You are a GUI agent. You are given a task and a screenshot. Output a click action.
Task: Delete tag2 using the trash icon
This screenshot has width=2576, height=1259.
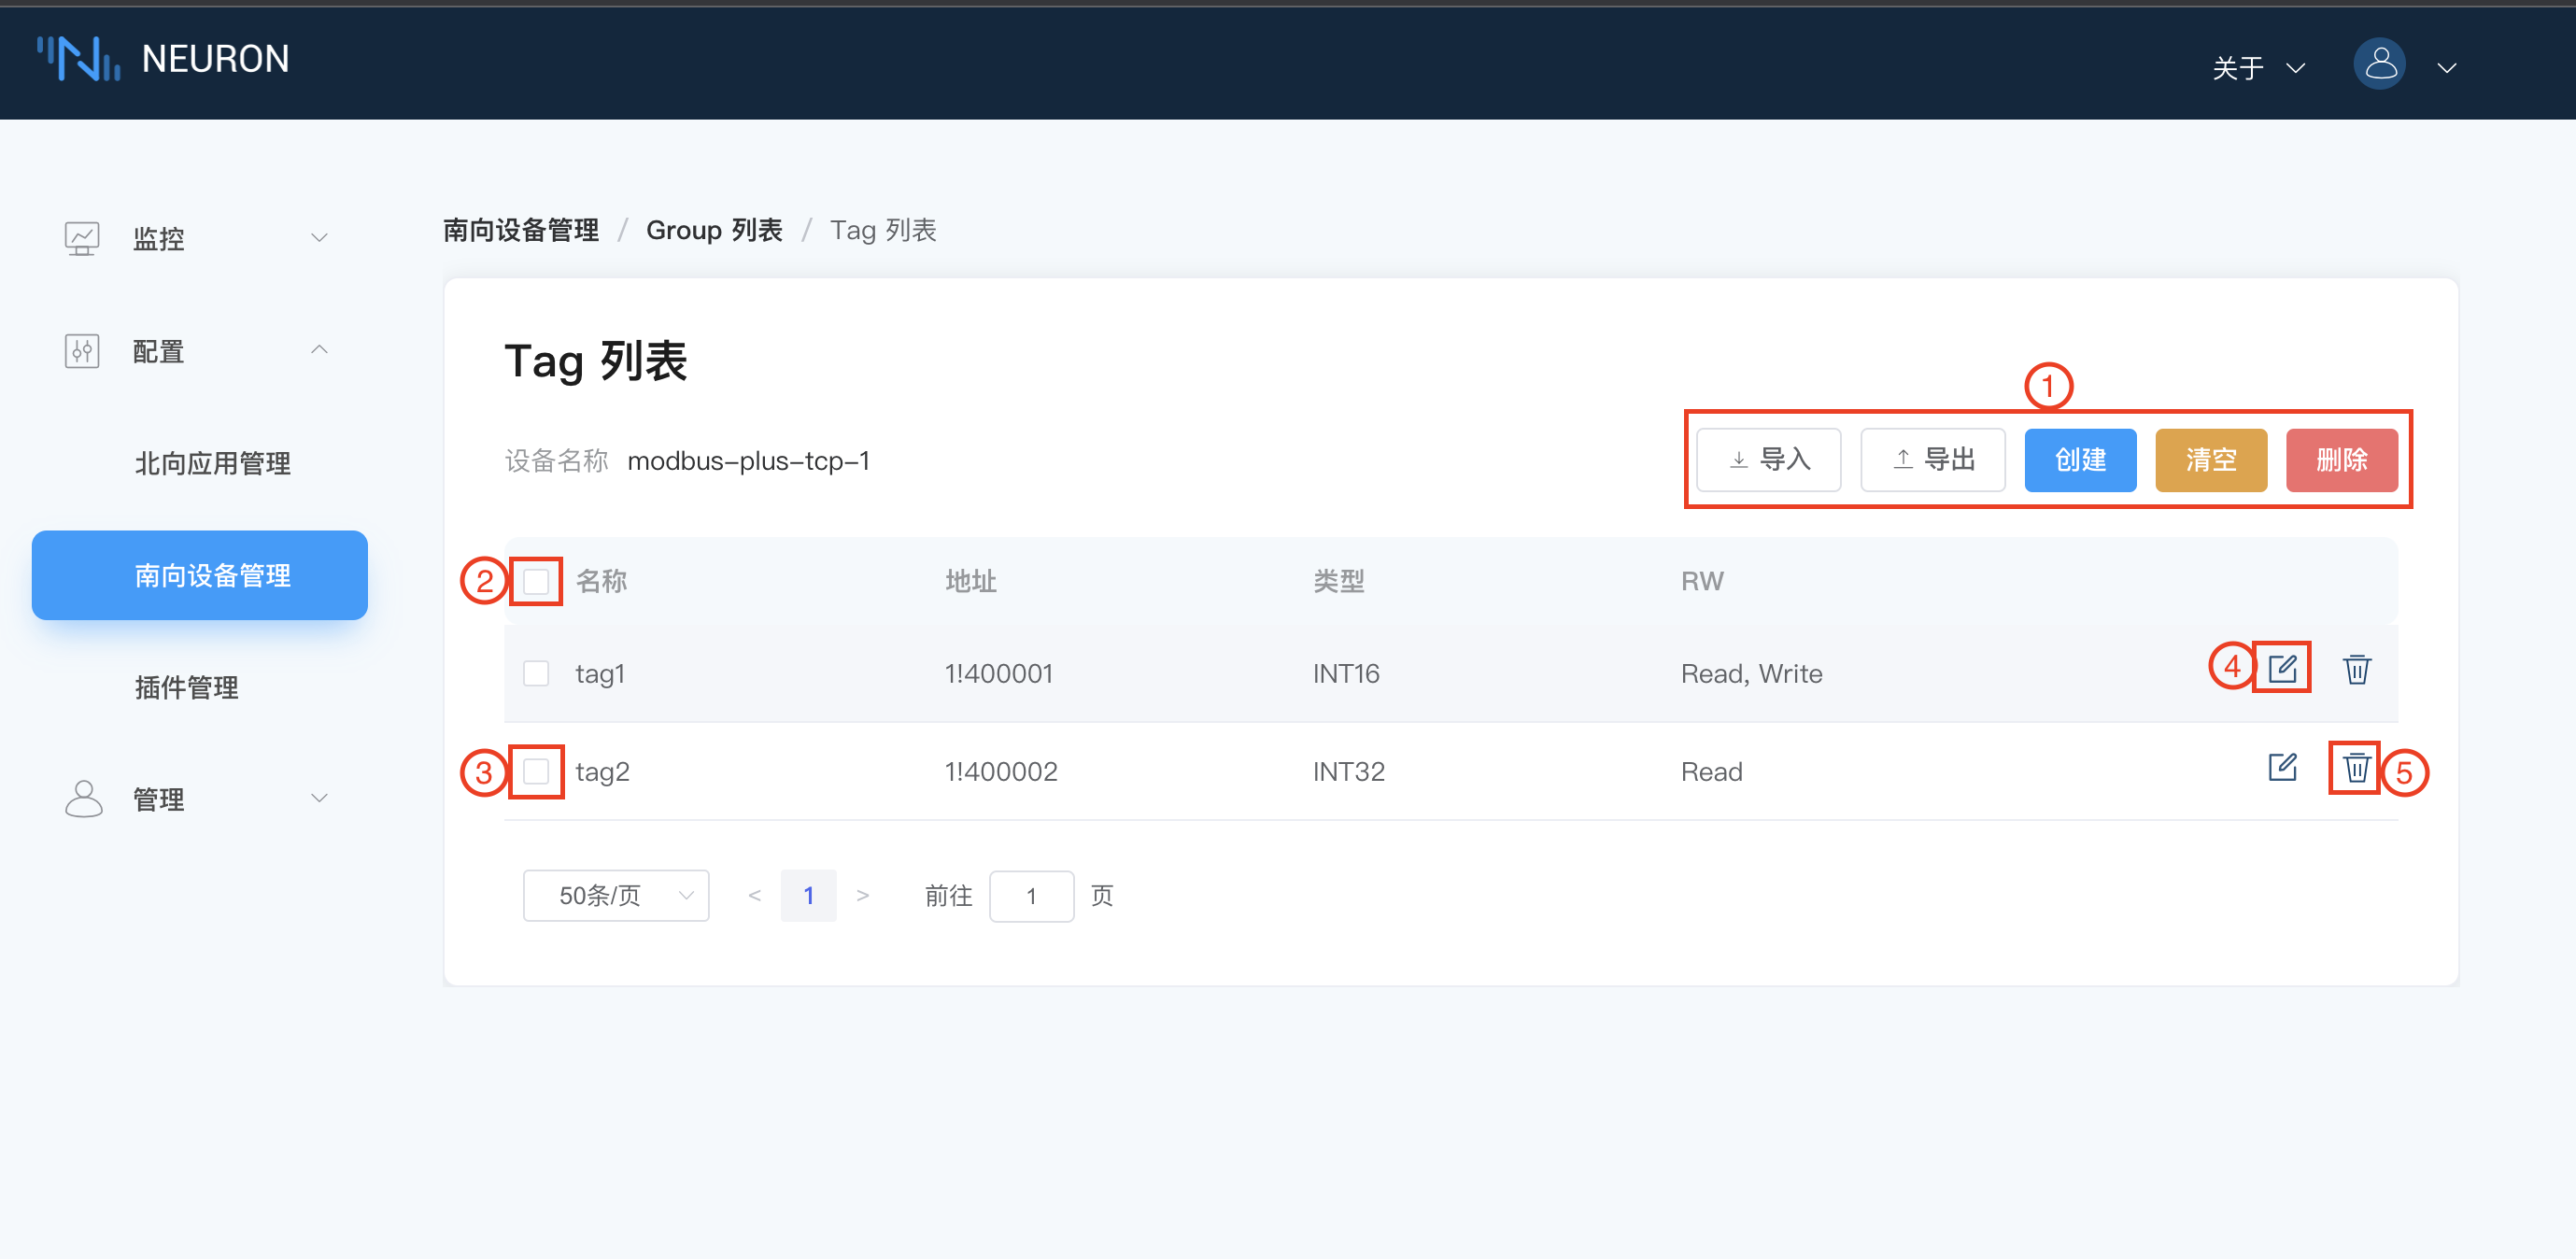click(x=2356, y=767)
